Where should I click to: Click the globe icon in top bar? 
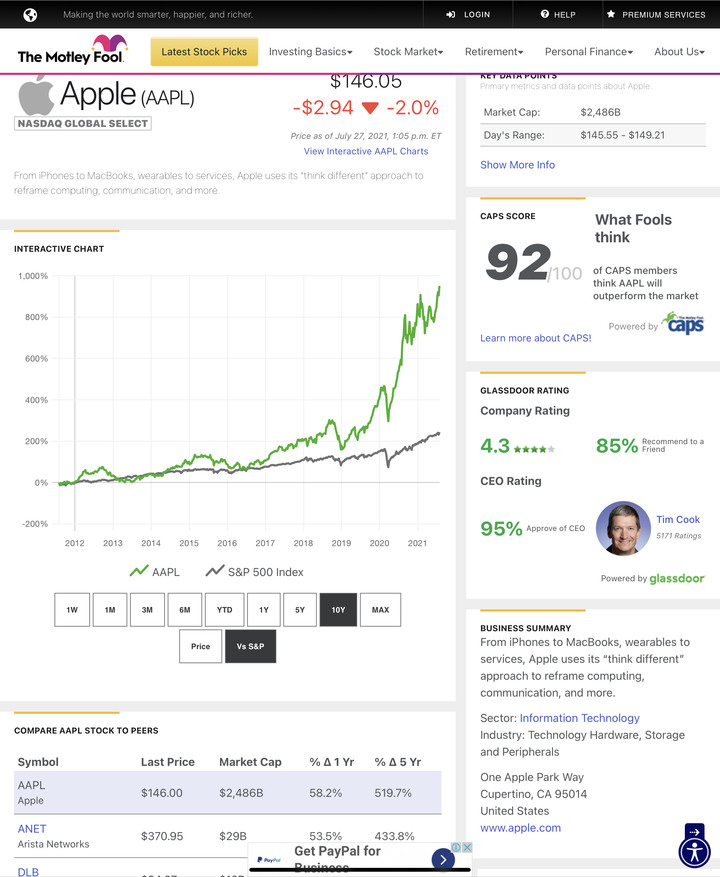tap(30, 15)
